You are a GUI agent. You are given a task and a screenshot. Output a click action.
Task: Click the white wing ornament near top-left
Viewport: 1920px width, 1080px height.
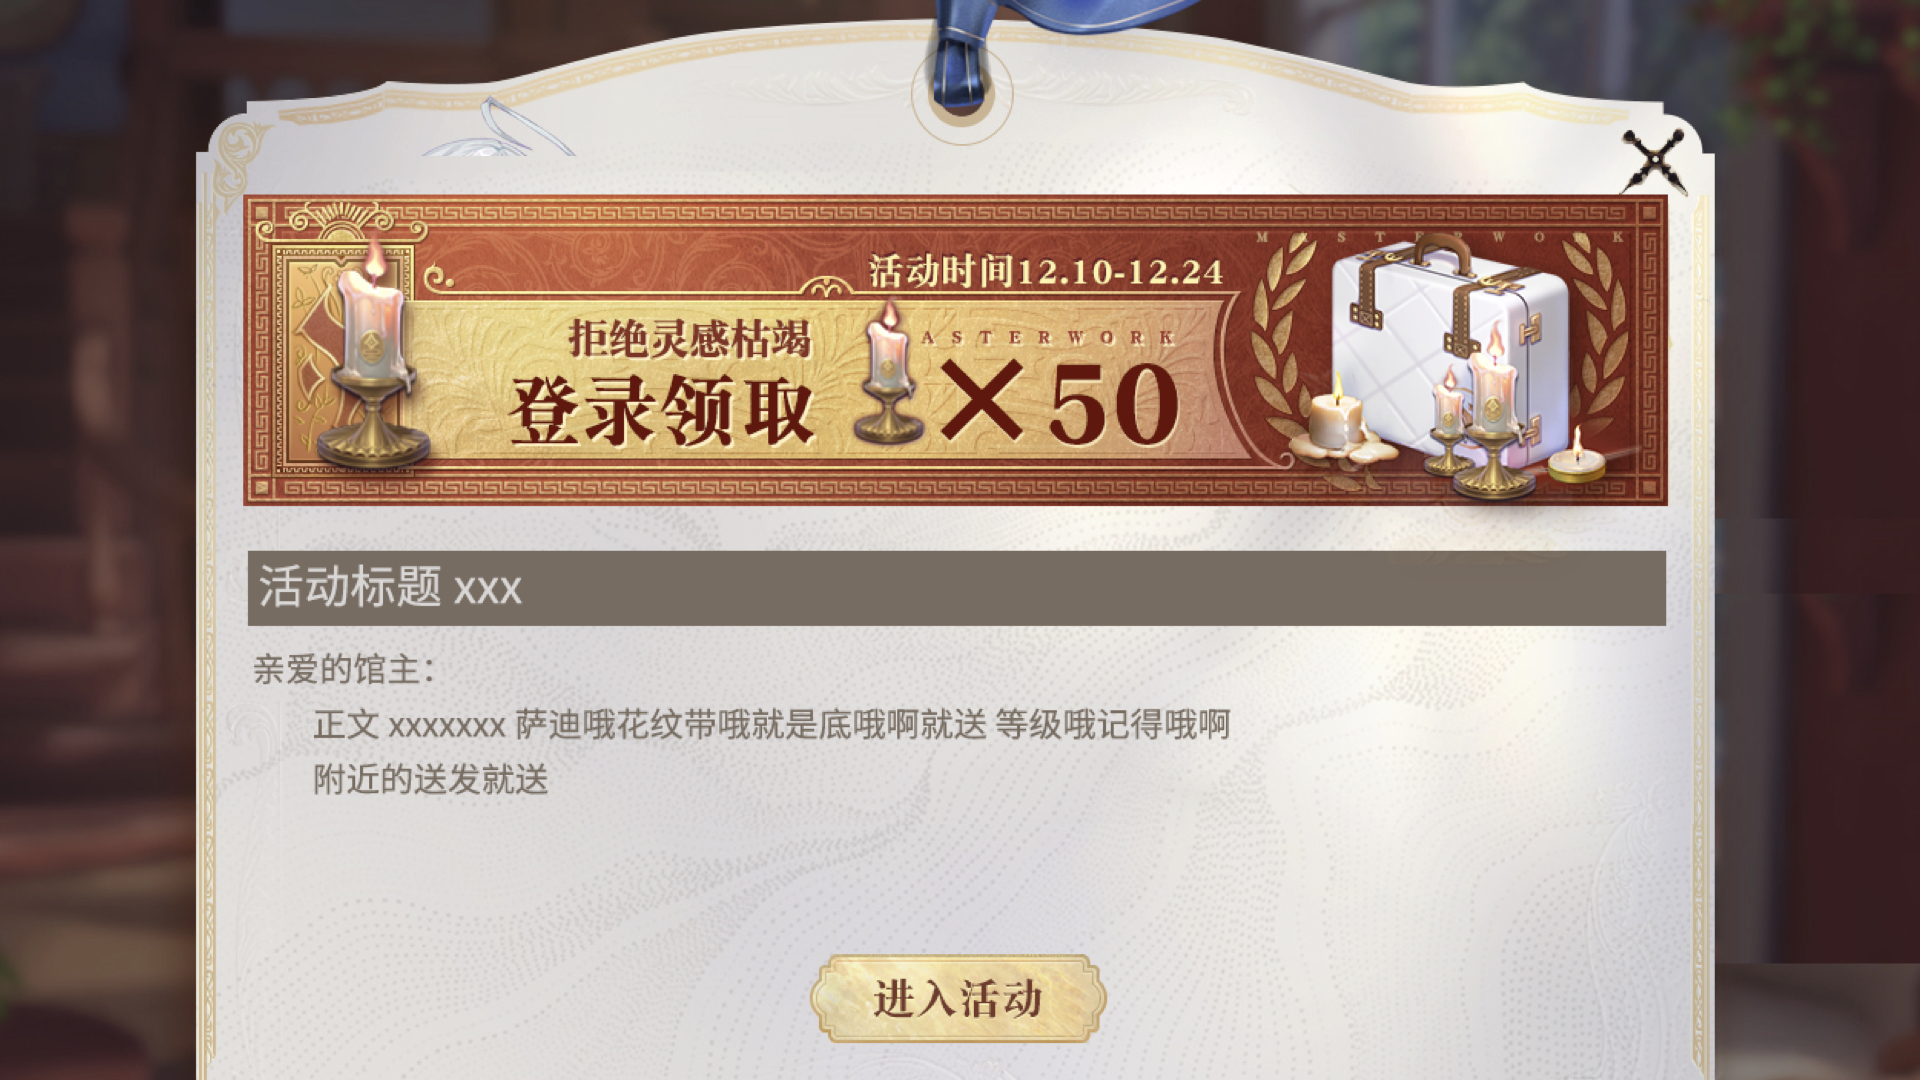[500, 128]
